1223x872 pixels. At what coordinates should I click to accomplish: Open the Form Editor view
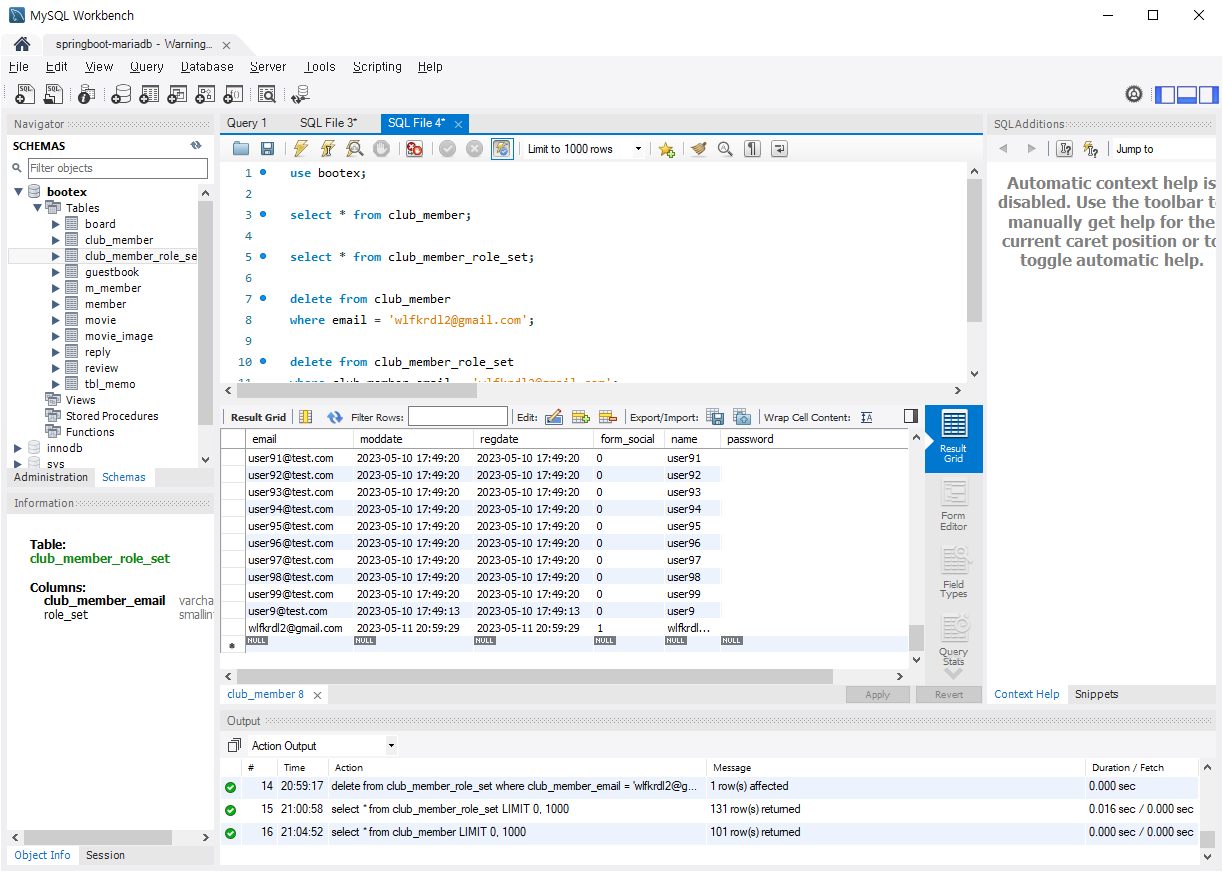tap(954, 505)
